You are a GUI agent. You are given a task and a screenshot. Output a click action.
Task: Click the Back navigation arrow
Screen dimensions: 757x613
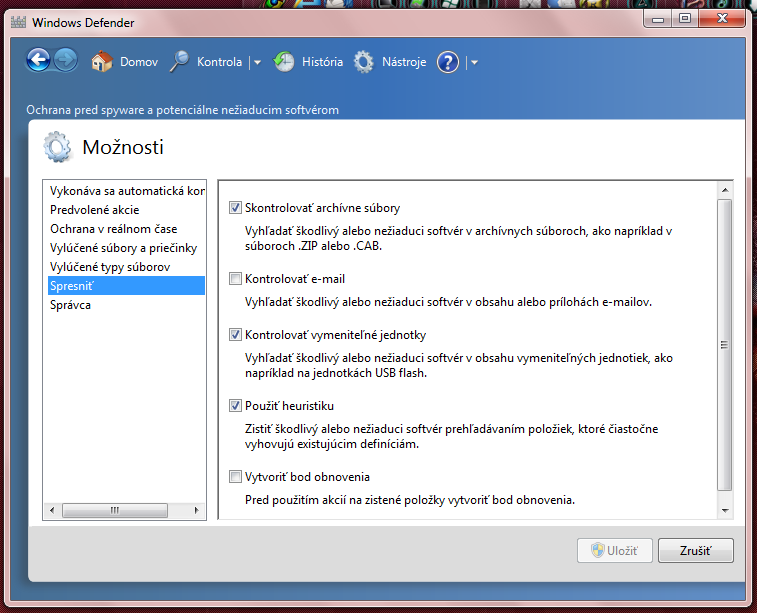point(38,61)
